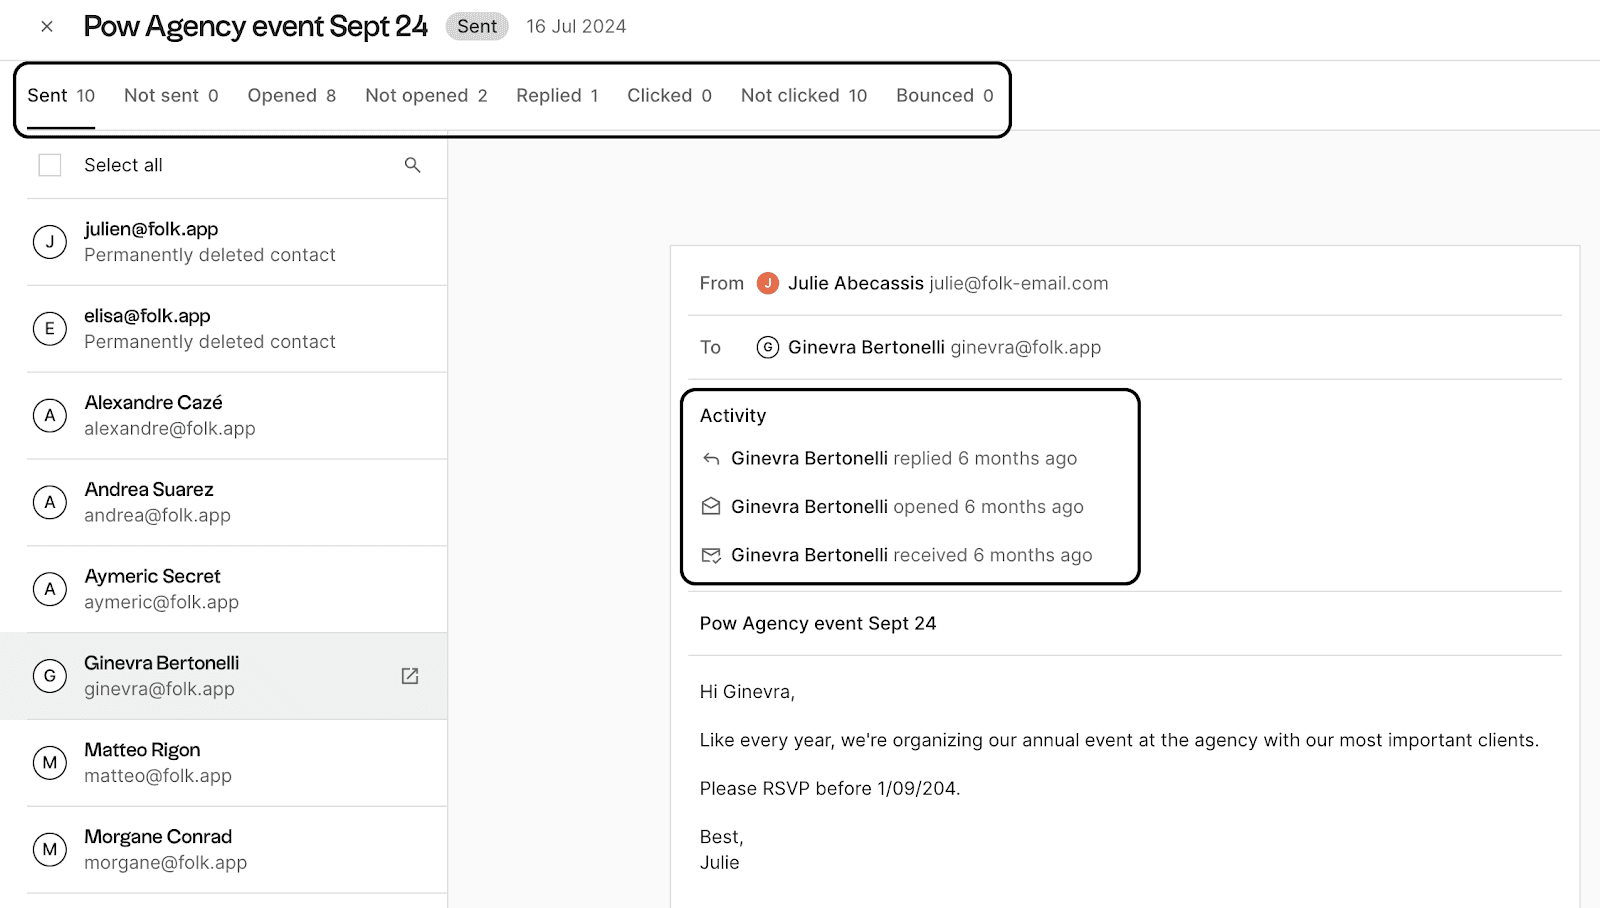Image resolution: width=1600 pixels, height=908 pixels.
Task: Click Morgane Conrad's avatar circle
Action: (50, 850)
